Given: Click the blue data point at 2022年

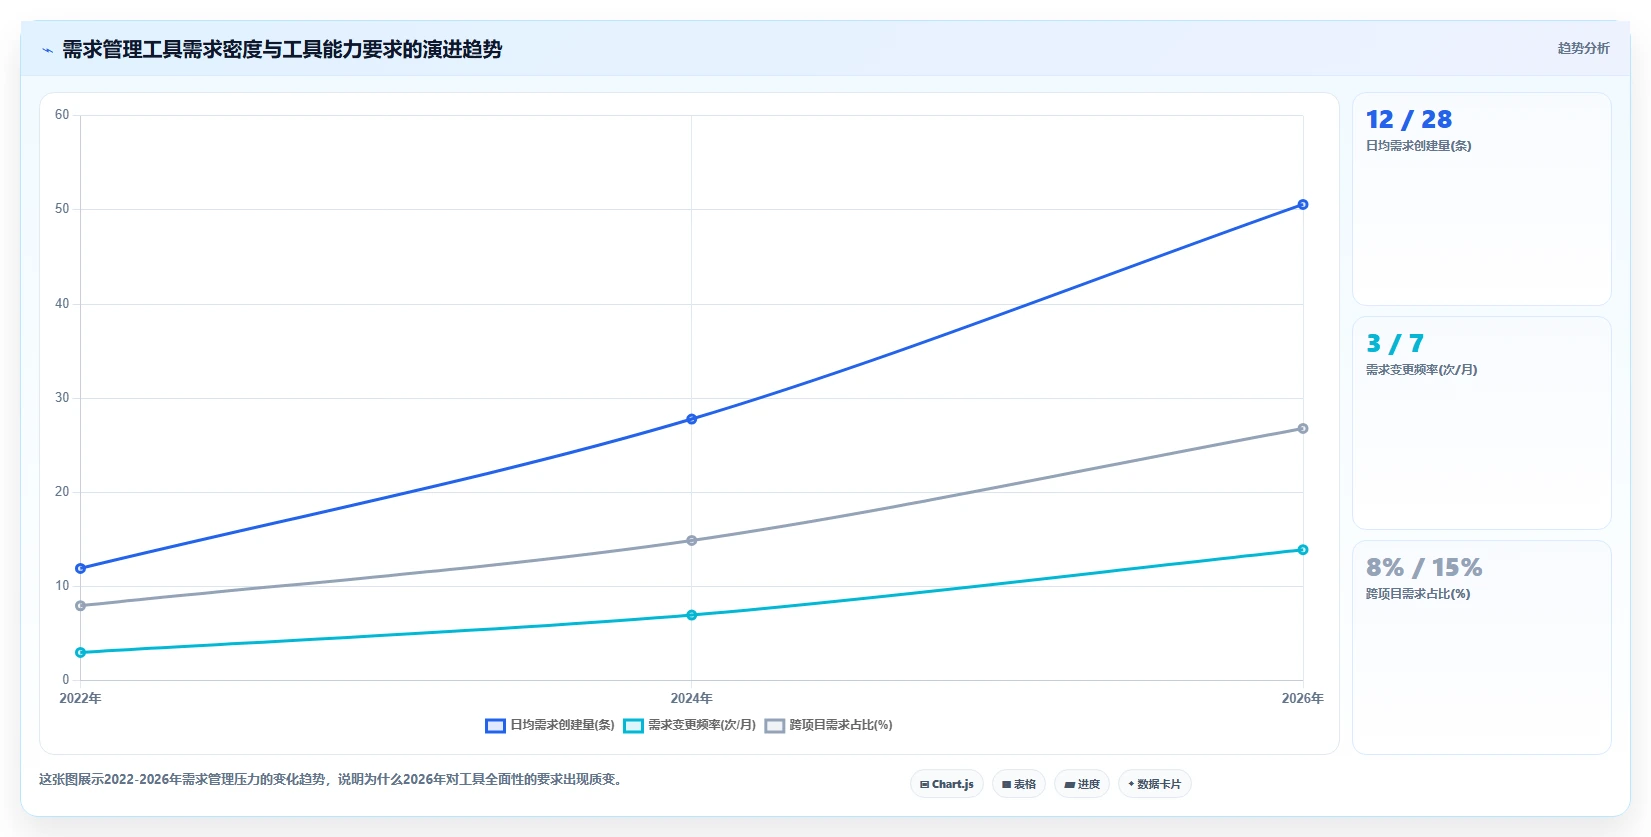Looking at the screenshot, I should coord(81,569).
